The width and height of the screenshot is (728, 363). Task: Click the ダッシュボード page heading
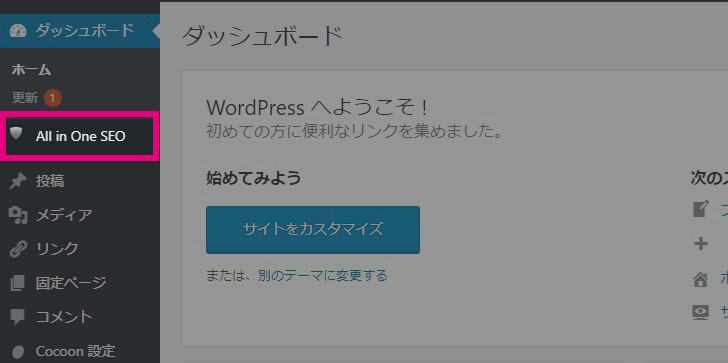pos(262,37)
